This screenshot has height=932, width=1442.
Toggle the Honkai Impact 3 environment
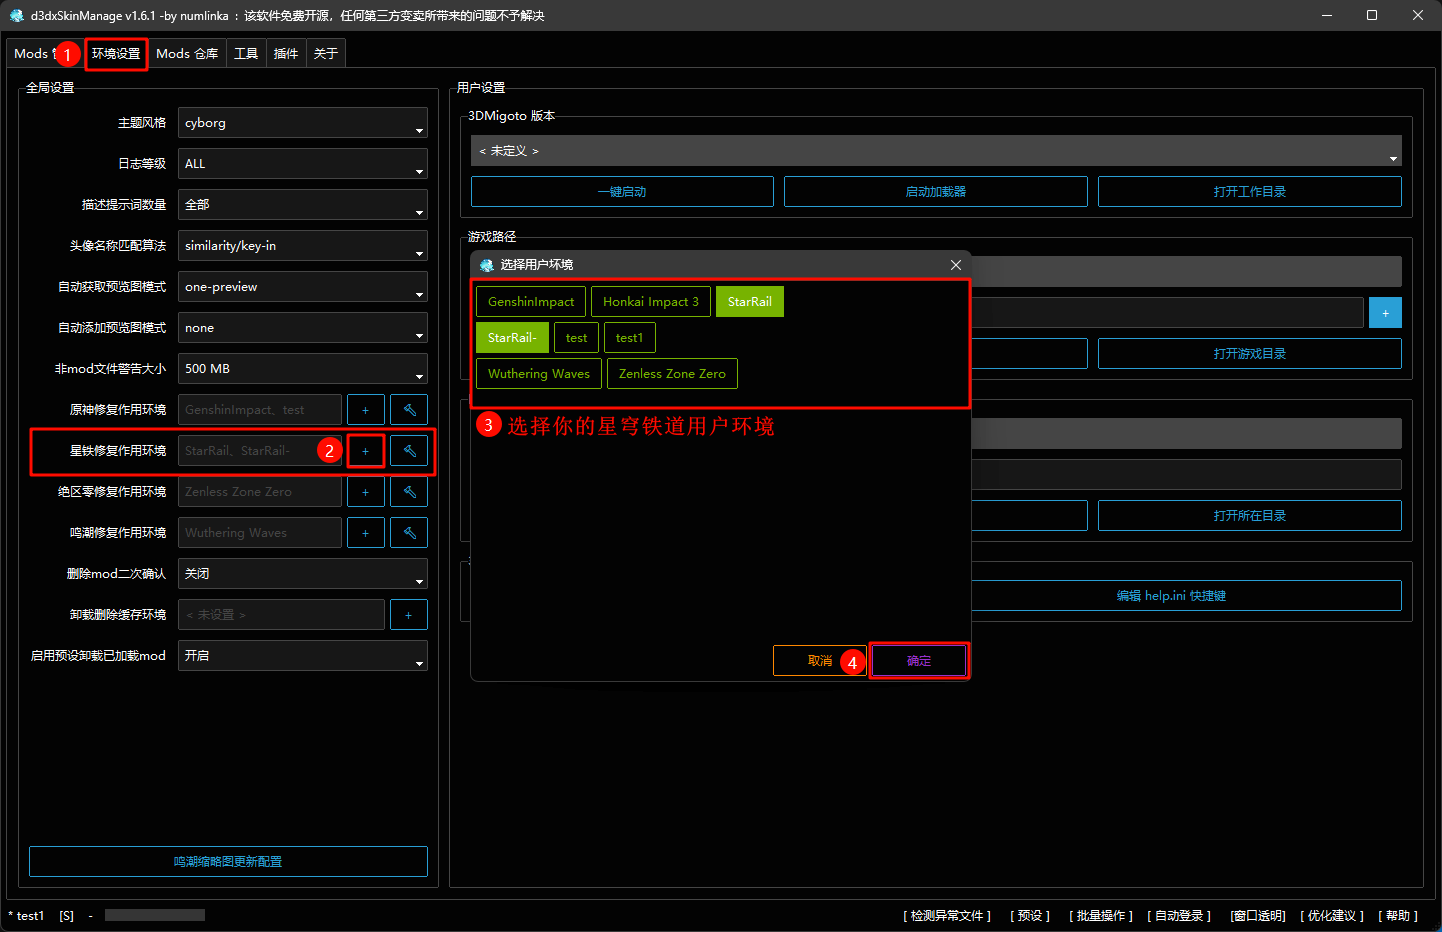click(x=651, y=302)
